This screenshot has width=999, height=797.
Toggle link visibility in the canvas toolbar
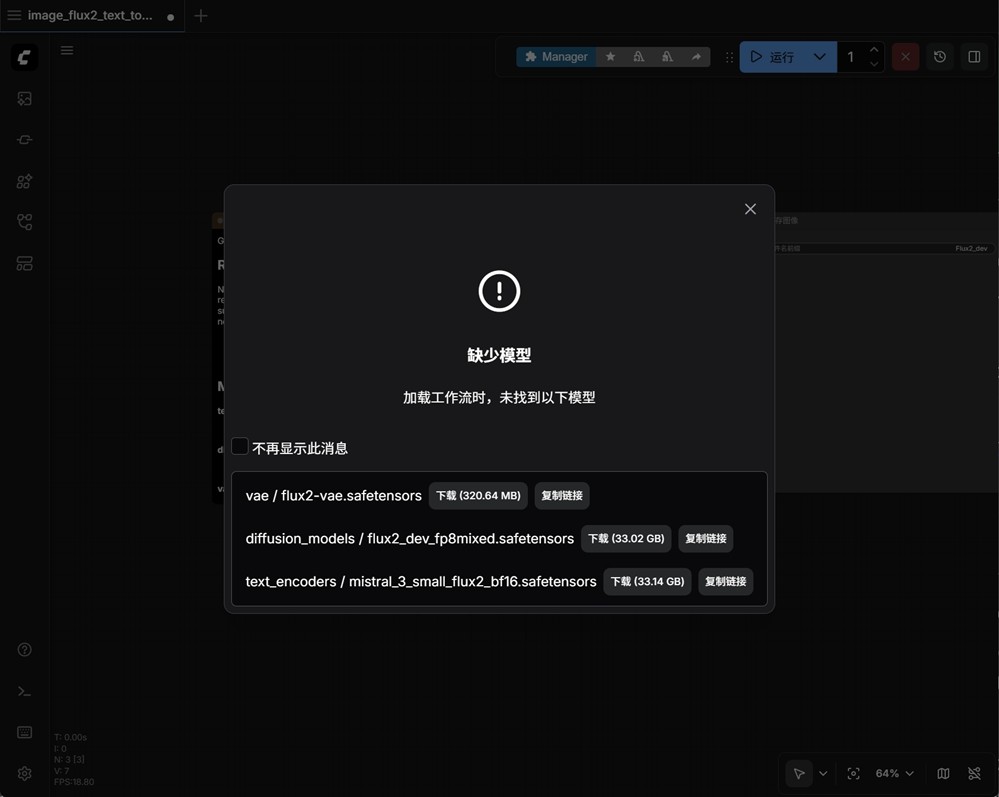(x=974, y=773)
